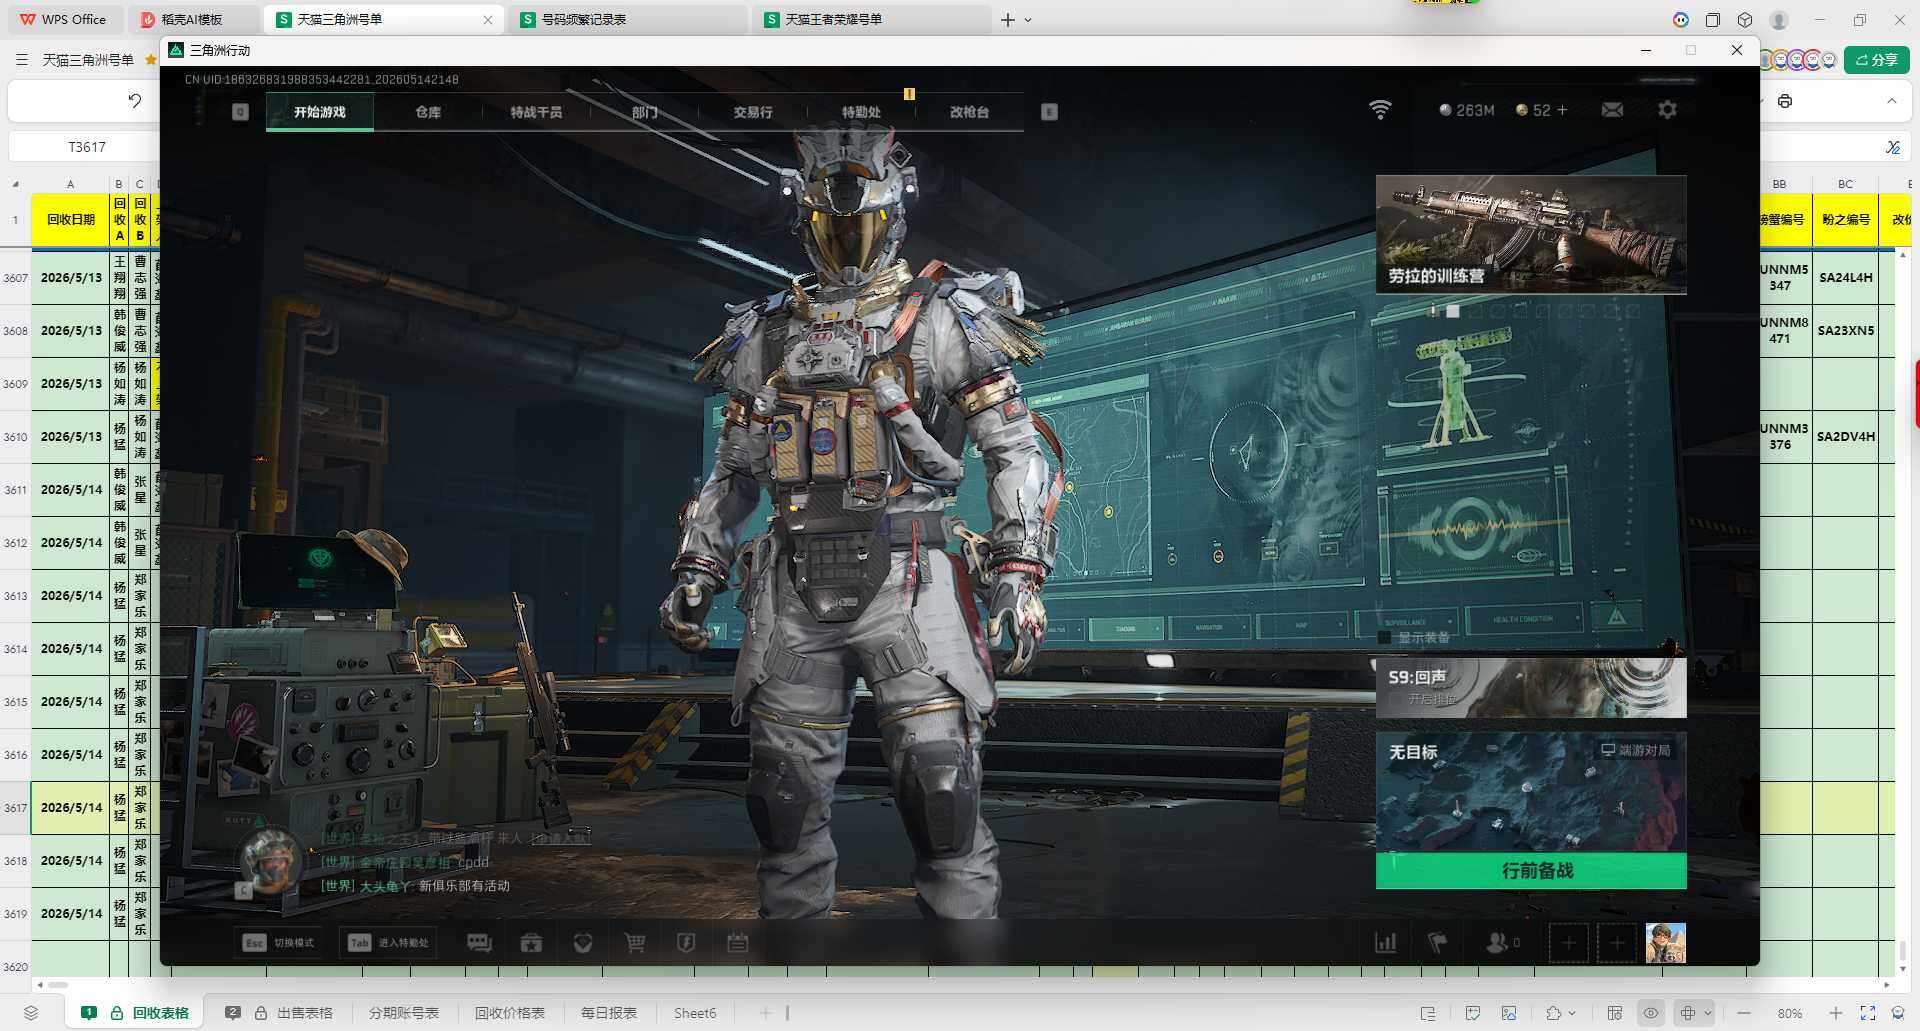
Task: Click the zoom out minus in the WPS status bar
Action: [1744, 1013]
